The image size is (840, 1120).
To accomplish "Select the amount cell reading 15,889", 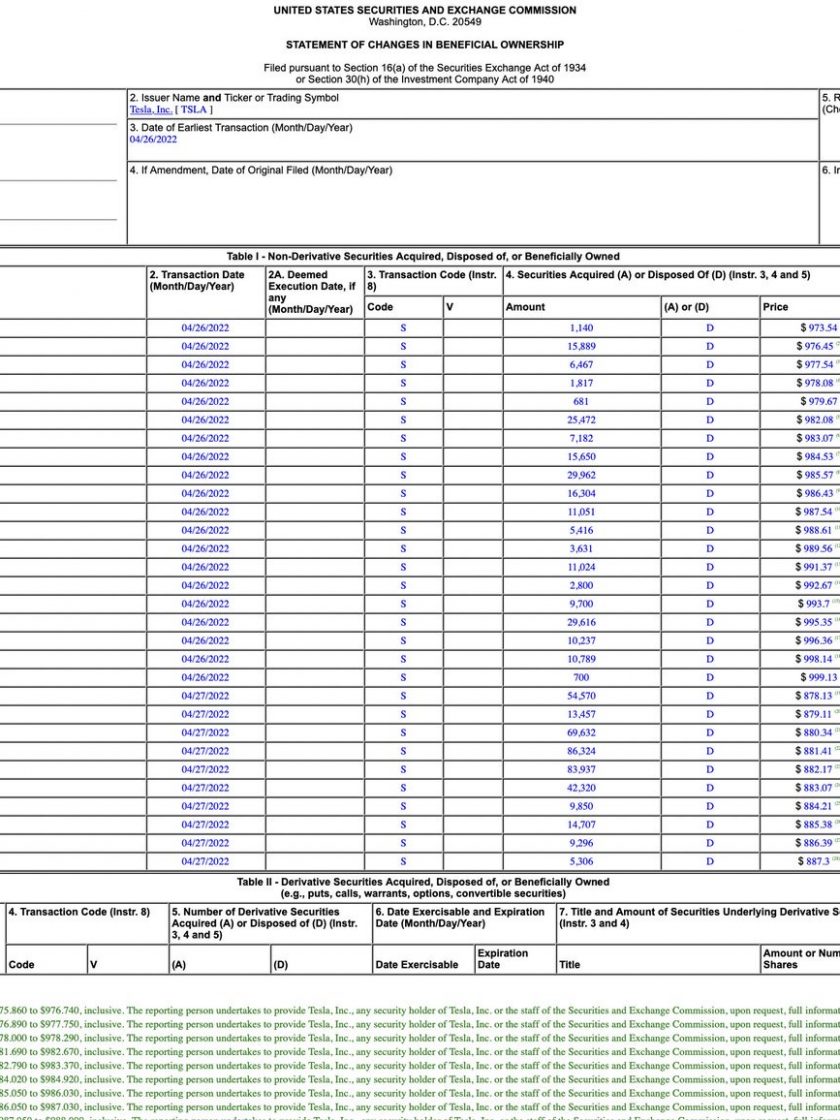I will pyautogui.click(x=581, y=346).
